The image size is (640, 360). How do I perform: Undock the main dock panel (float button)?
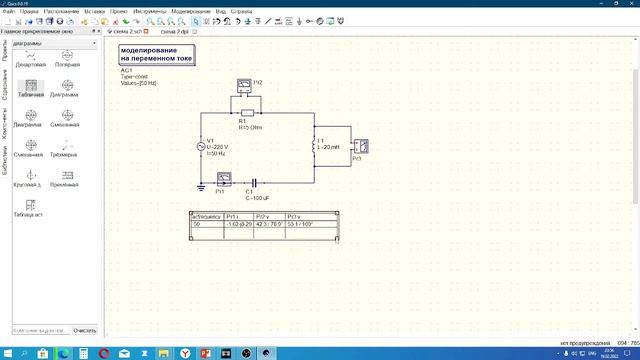93,31
